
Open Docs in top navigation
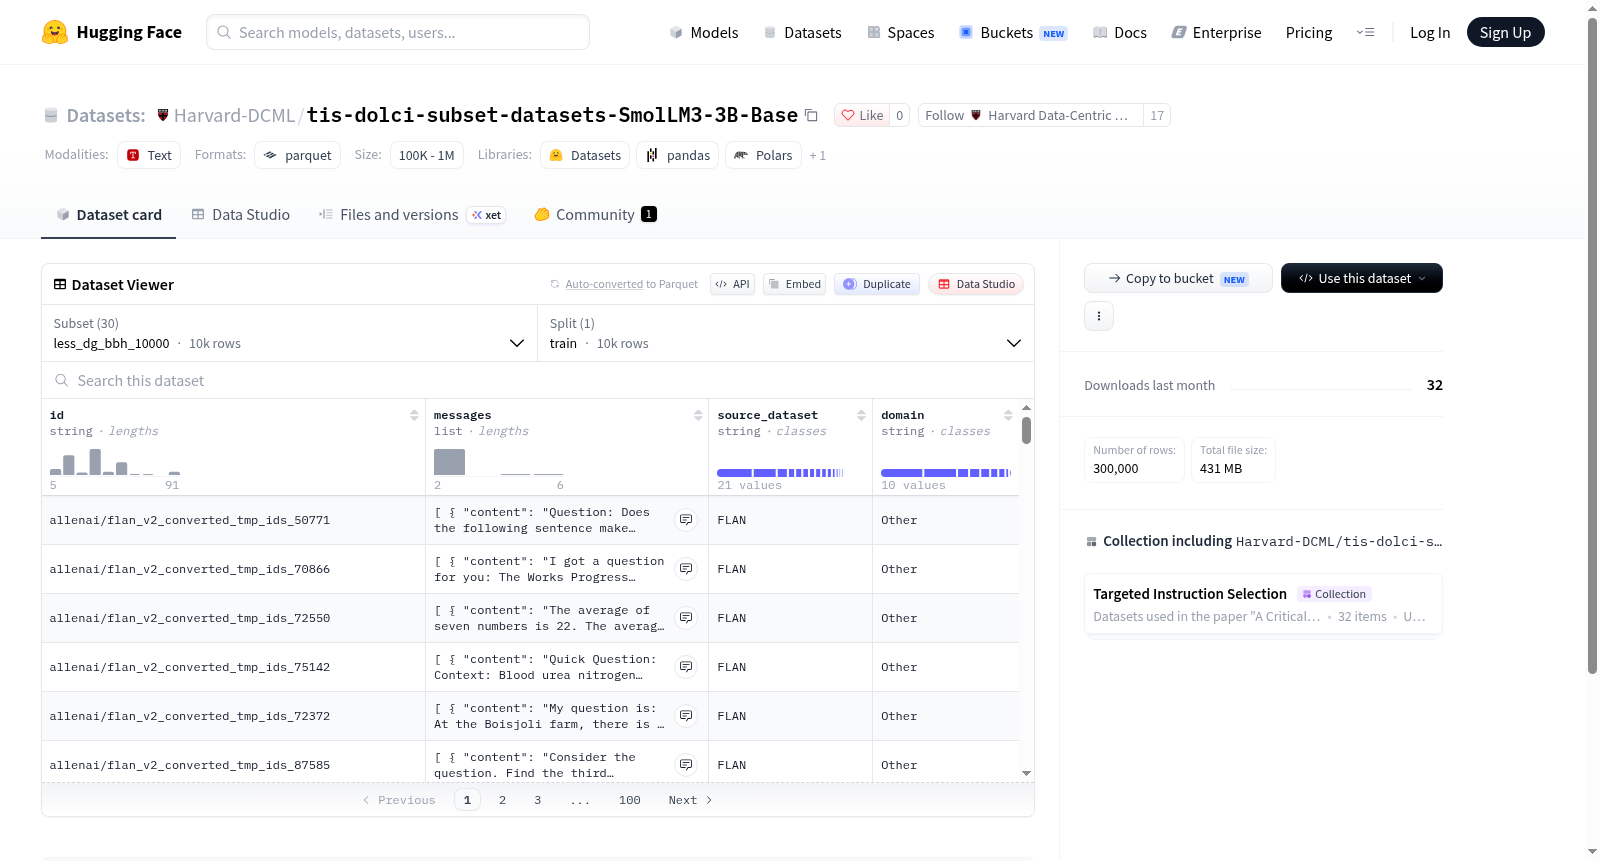click(x=1120, y=33)
